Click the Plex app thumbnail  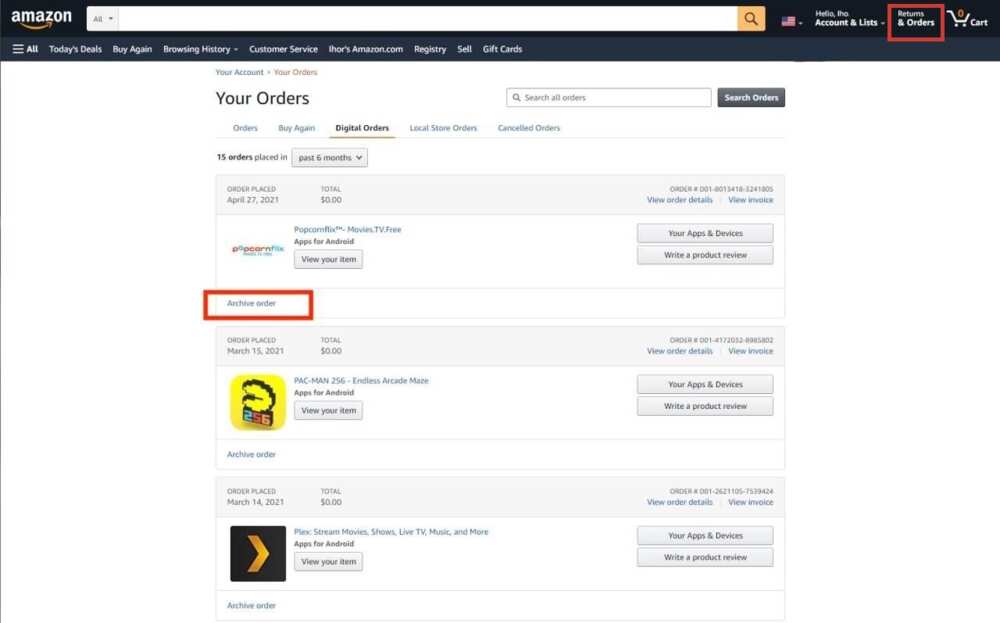click(x=258, y=553)
